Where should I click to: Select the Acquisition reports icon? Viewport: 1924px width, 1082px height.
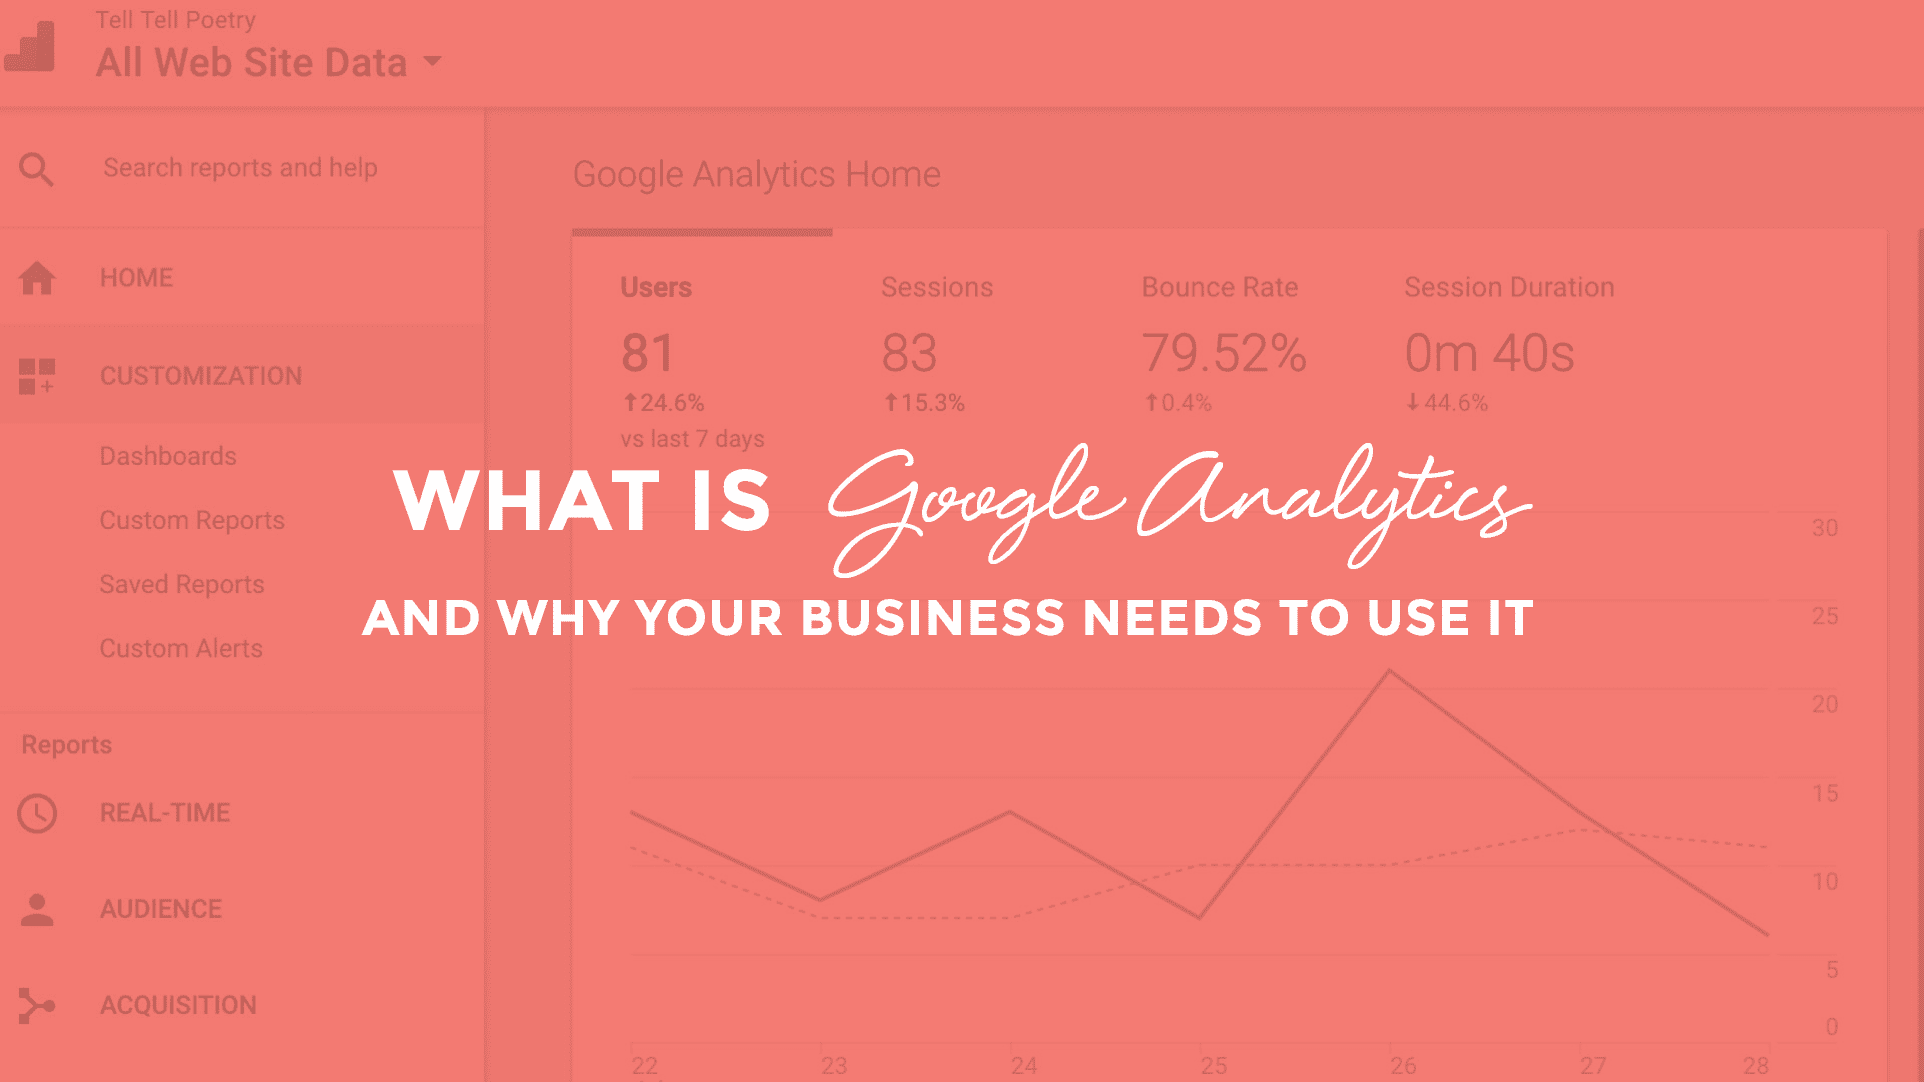tap(37, 1004)
